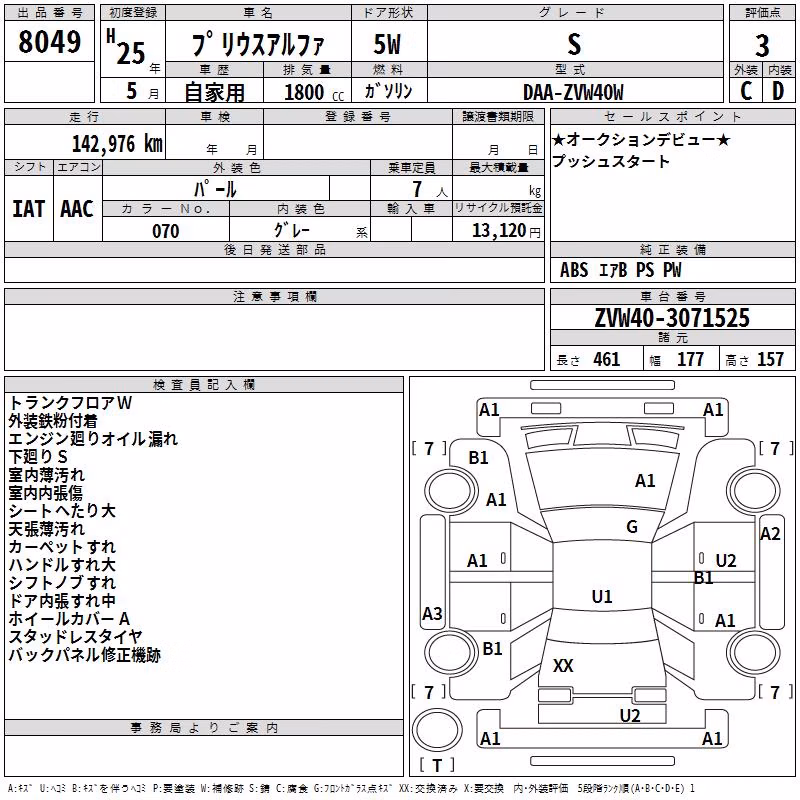800x800 pixels.
Task: Click the usage history 自家用
Action: coord(214,92)
